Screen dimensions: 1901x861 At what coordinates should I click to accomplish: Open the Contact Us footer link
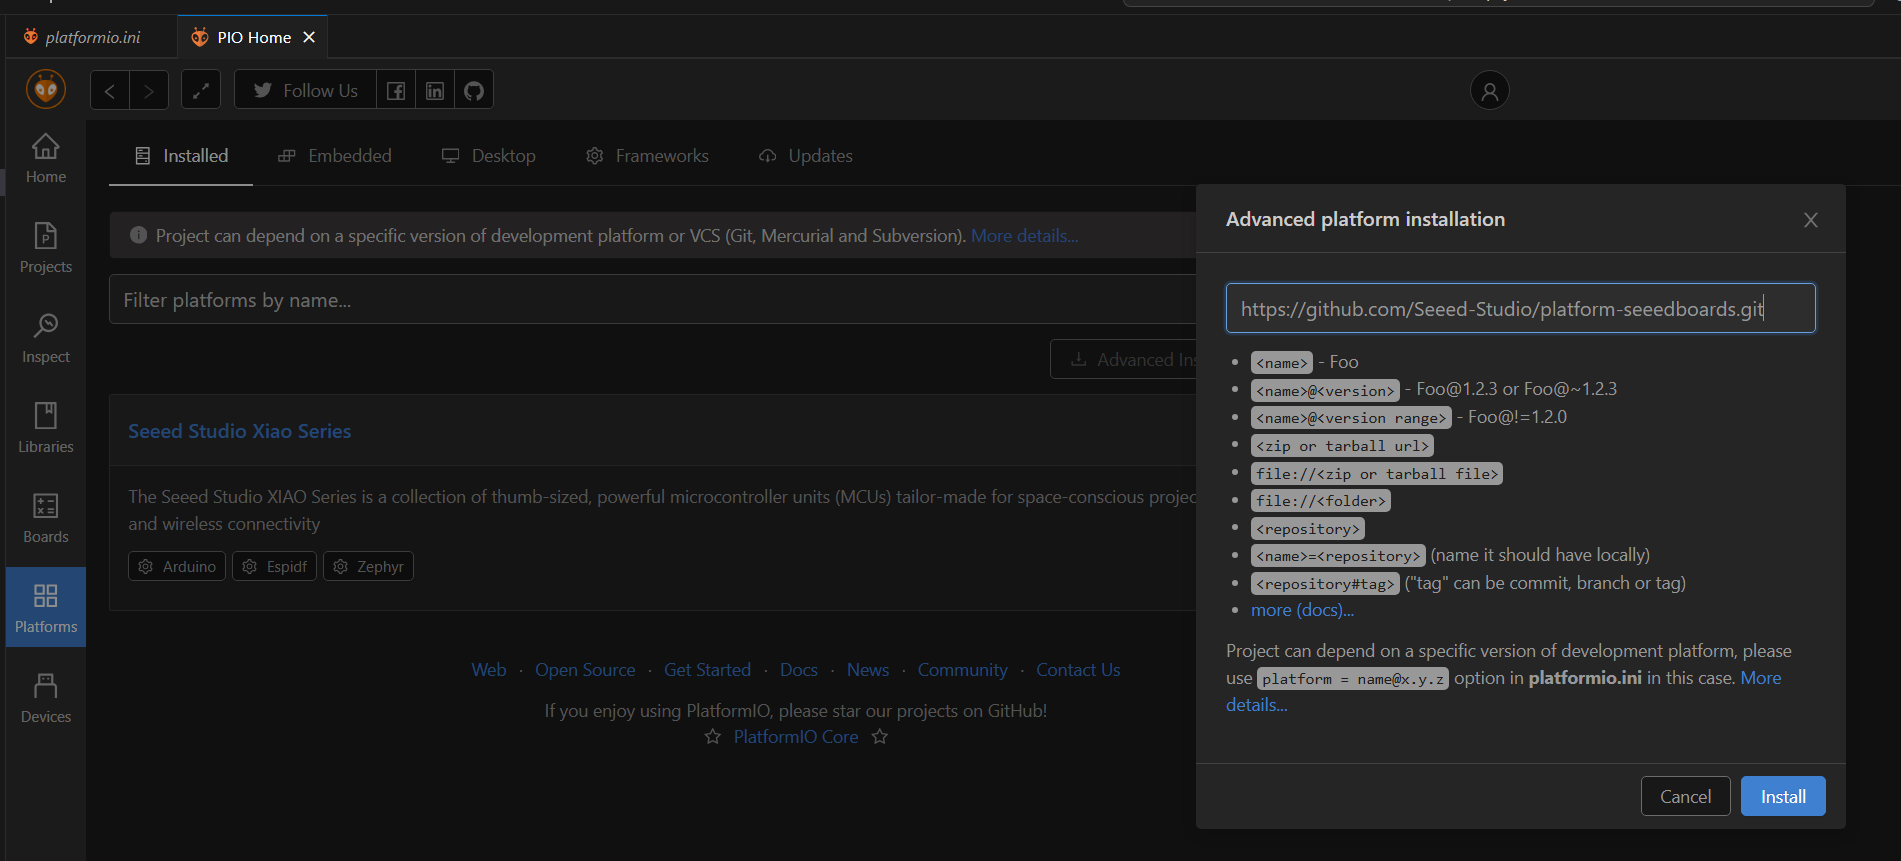(1078, 670)
